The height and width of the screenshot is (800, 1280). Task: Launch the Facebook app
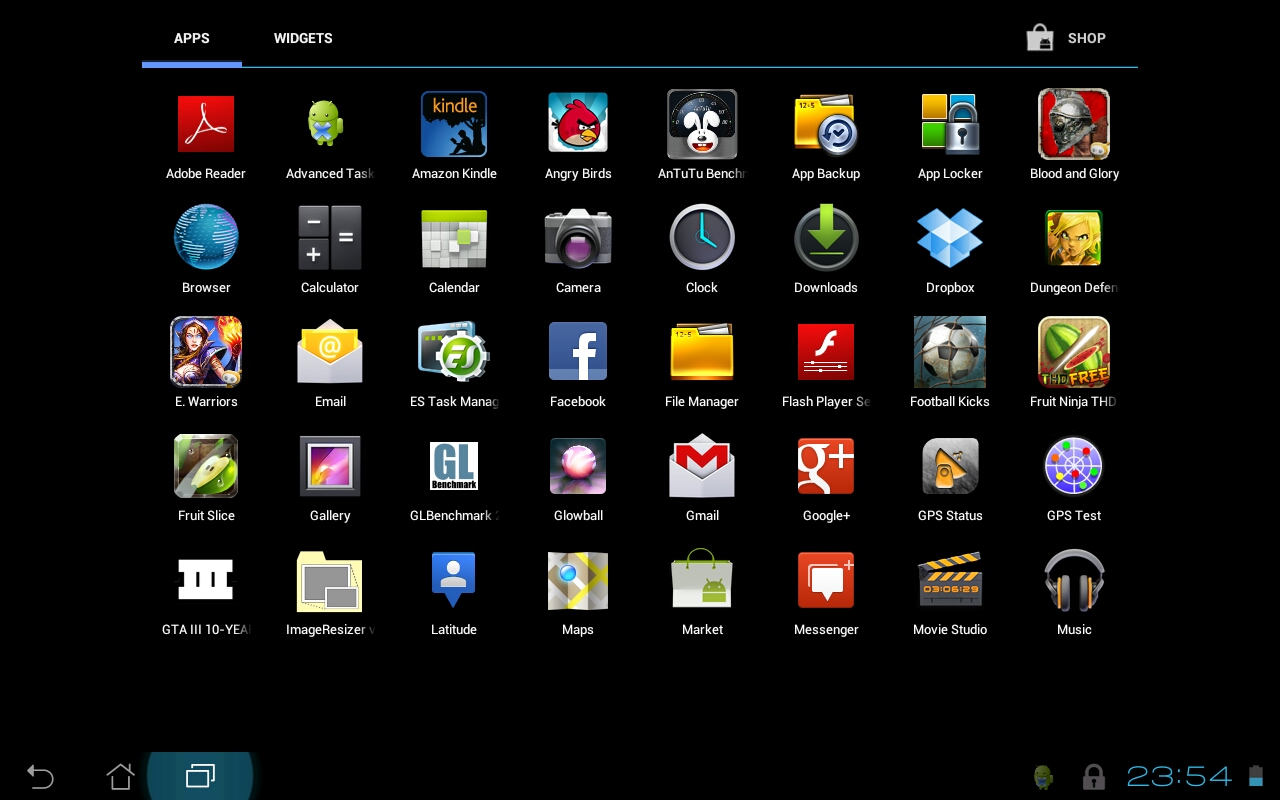click(578, 352)
